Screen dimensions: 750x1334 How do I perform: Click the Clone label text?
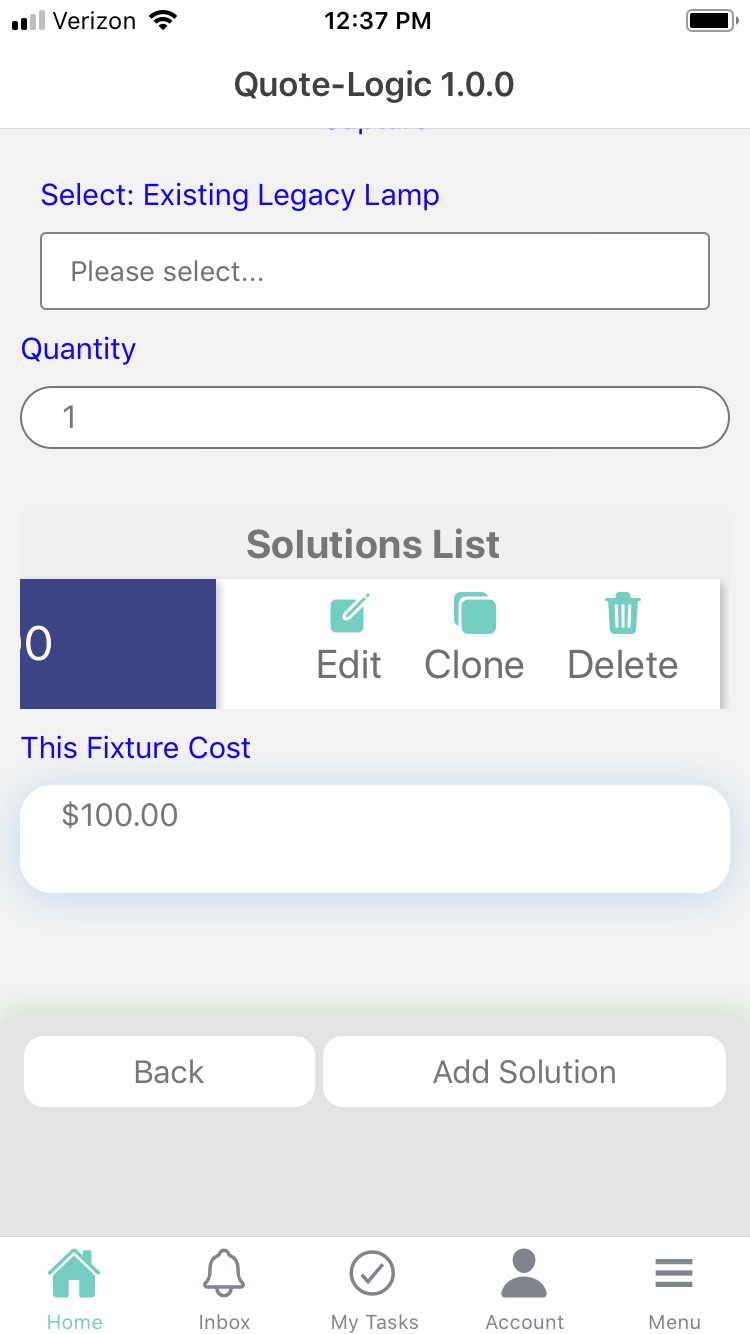pyautogui.click(x=474, y=665)
